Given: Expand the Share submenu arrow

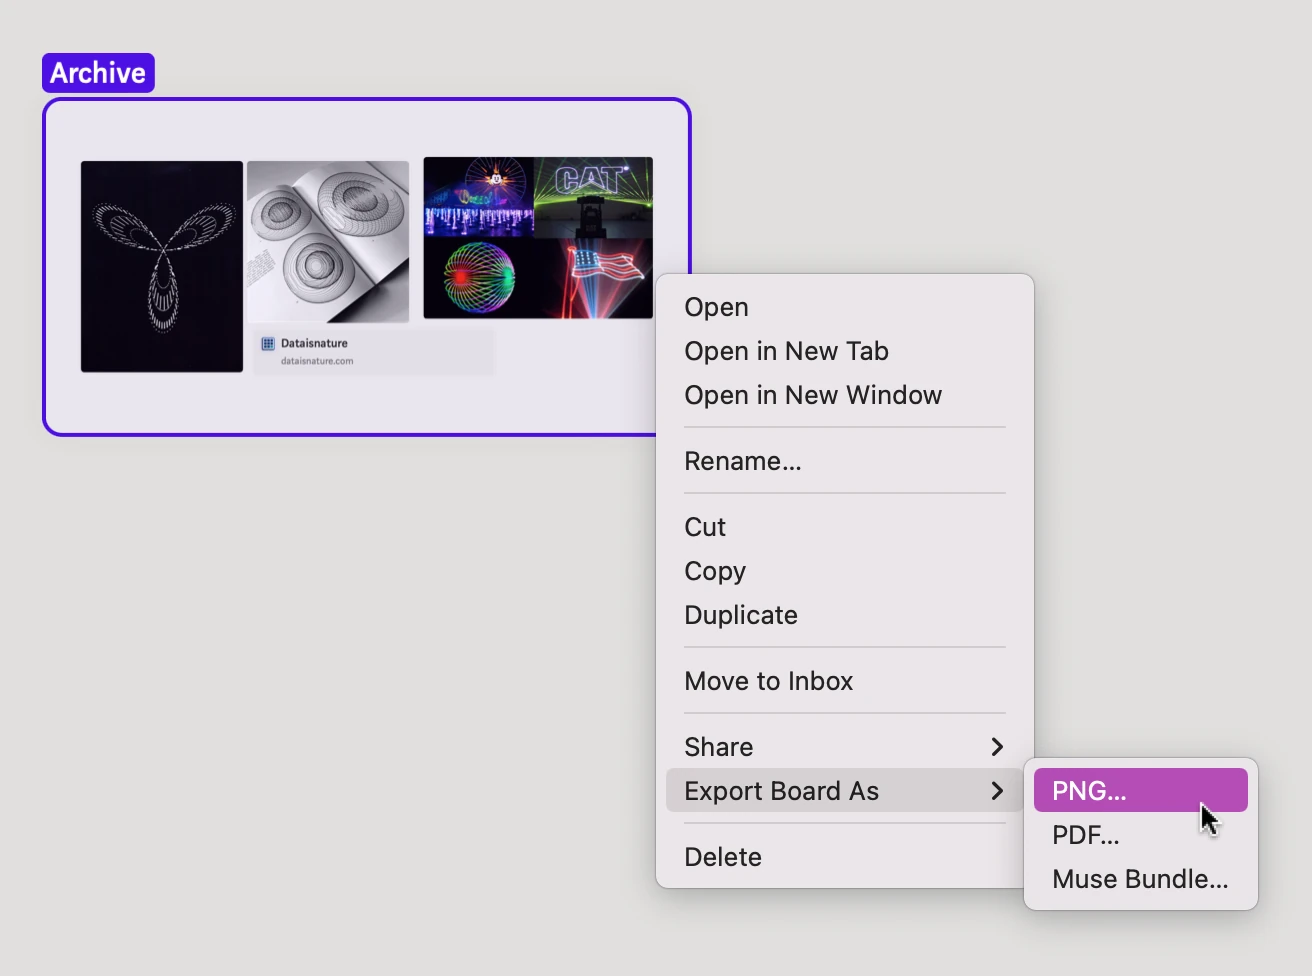Looking at the screenshot, I should click(996, 747).
